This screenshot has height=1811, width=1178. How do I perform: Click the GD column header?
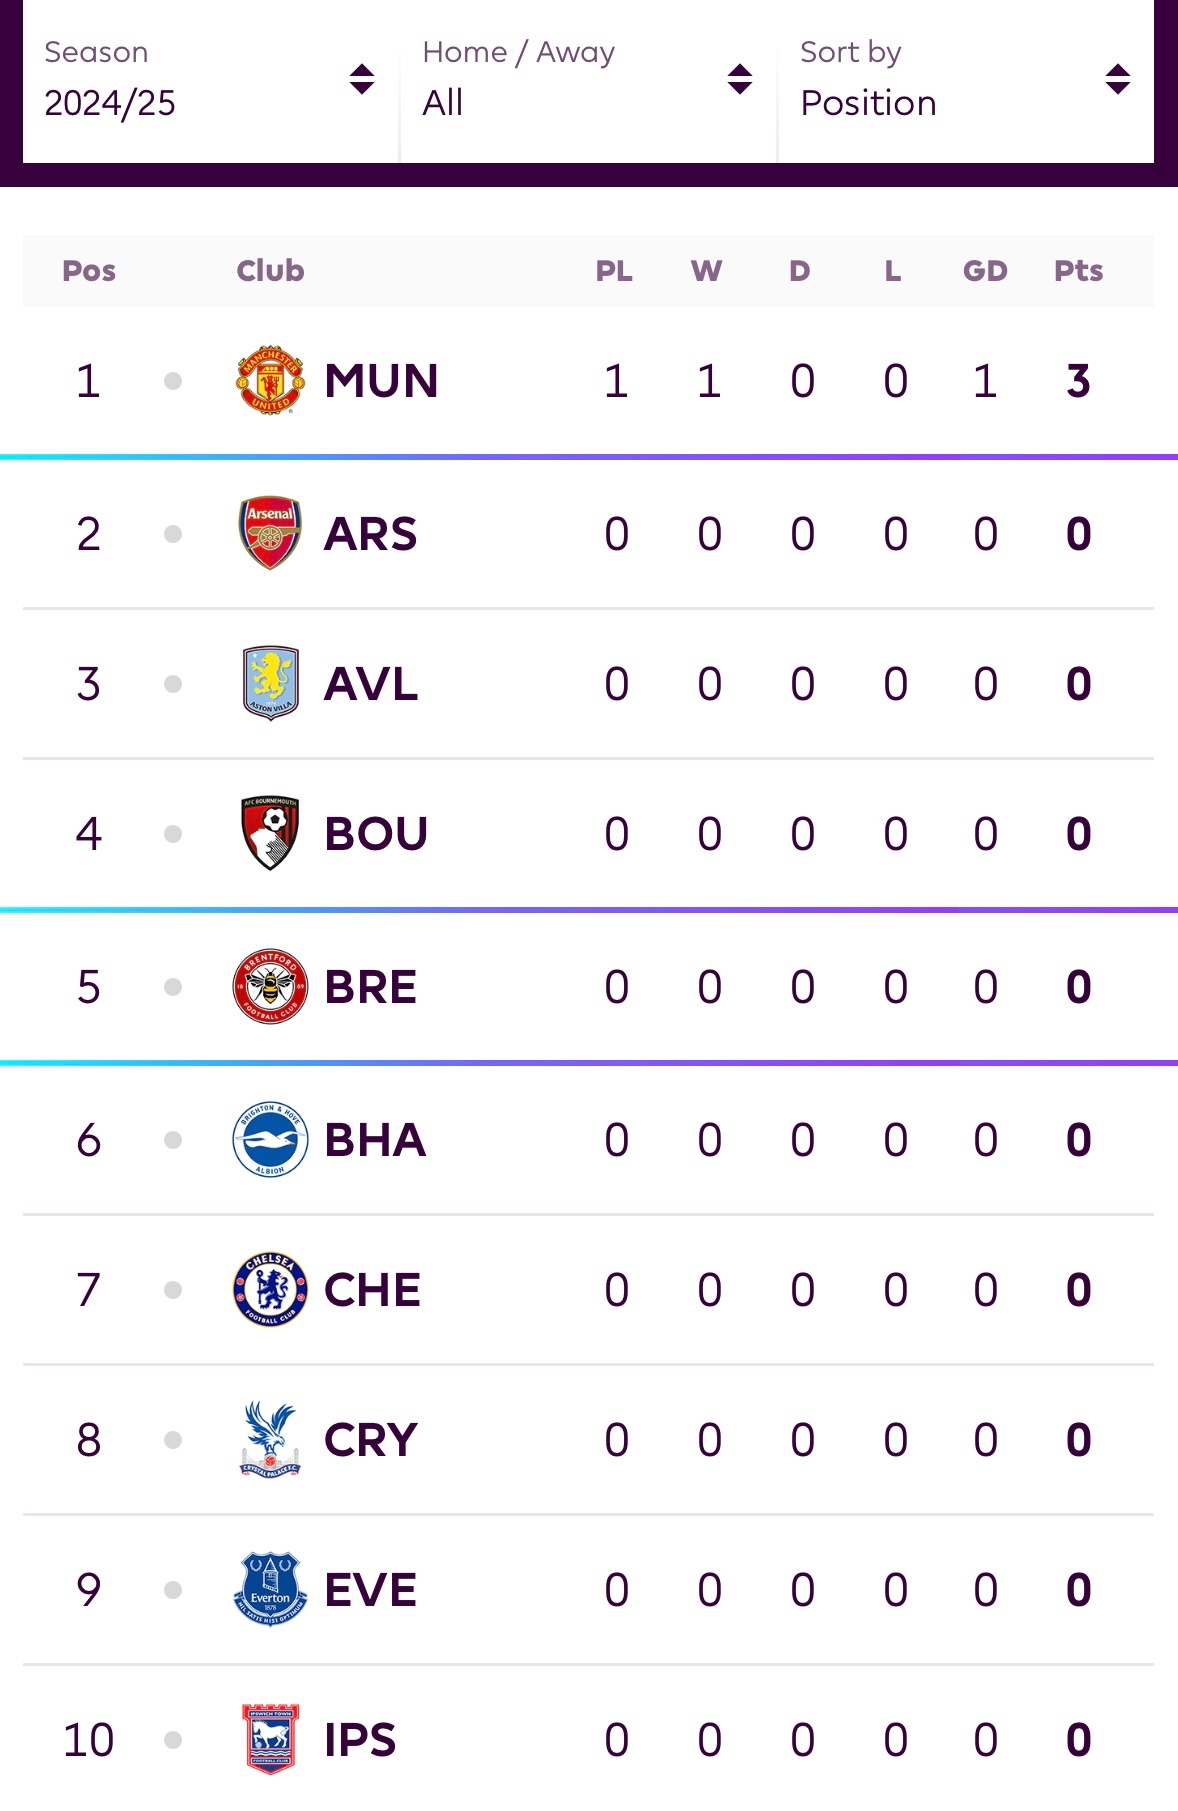pos(985,271)
